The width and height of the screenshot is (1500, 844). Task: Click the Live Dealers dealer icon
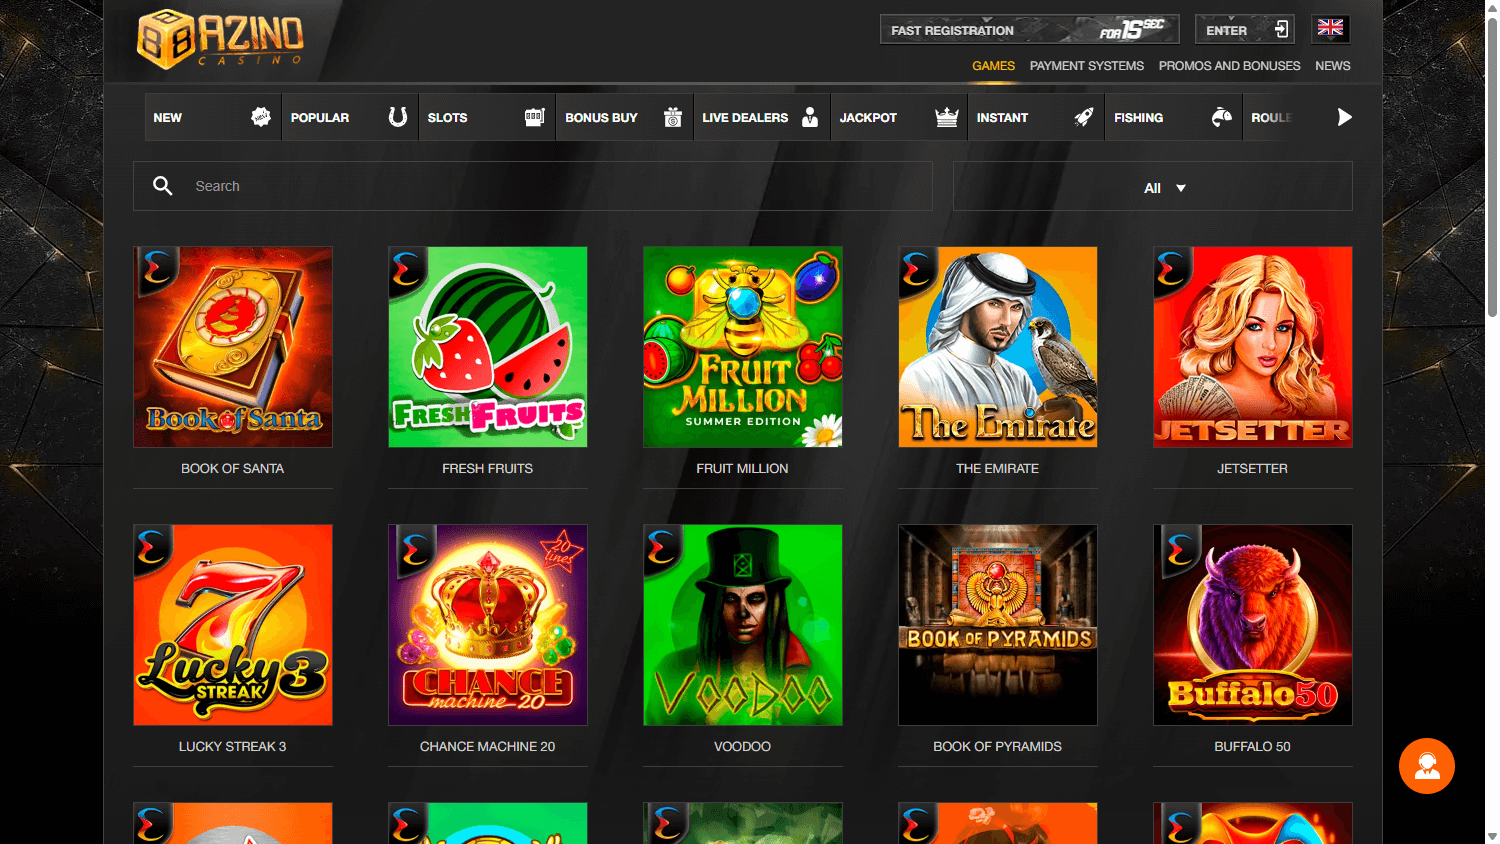tap(808, 117)
